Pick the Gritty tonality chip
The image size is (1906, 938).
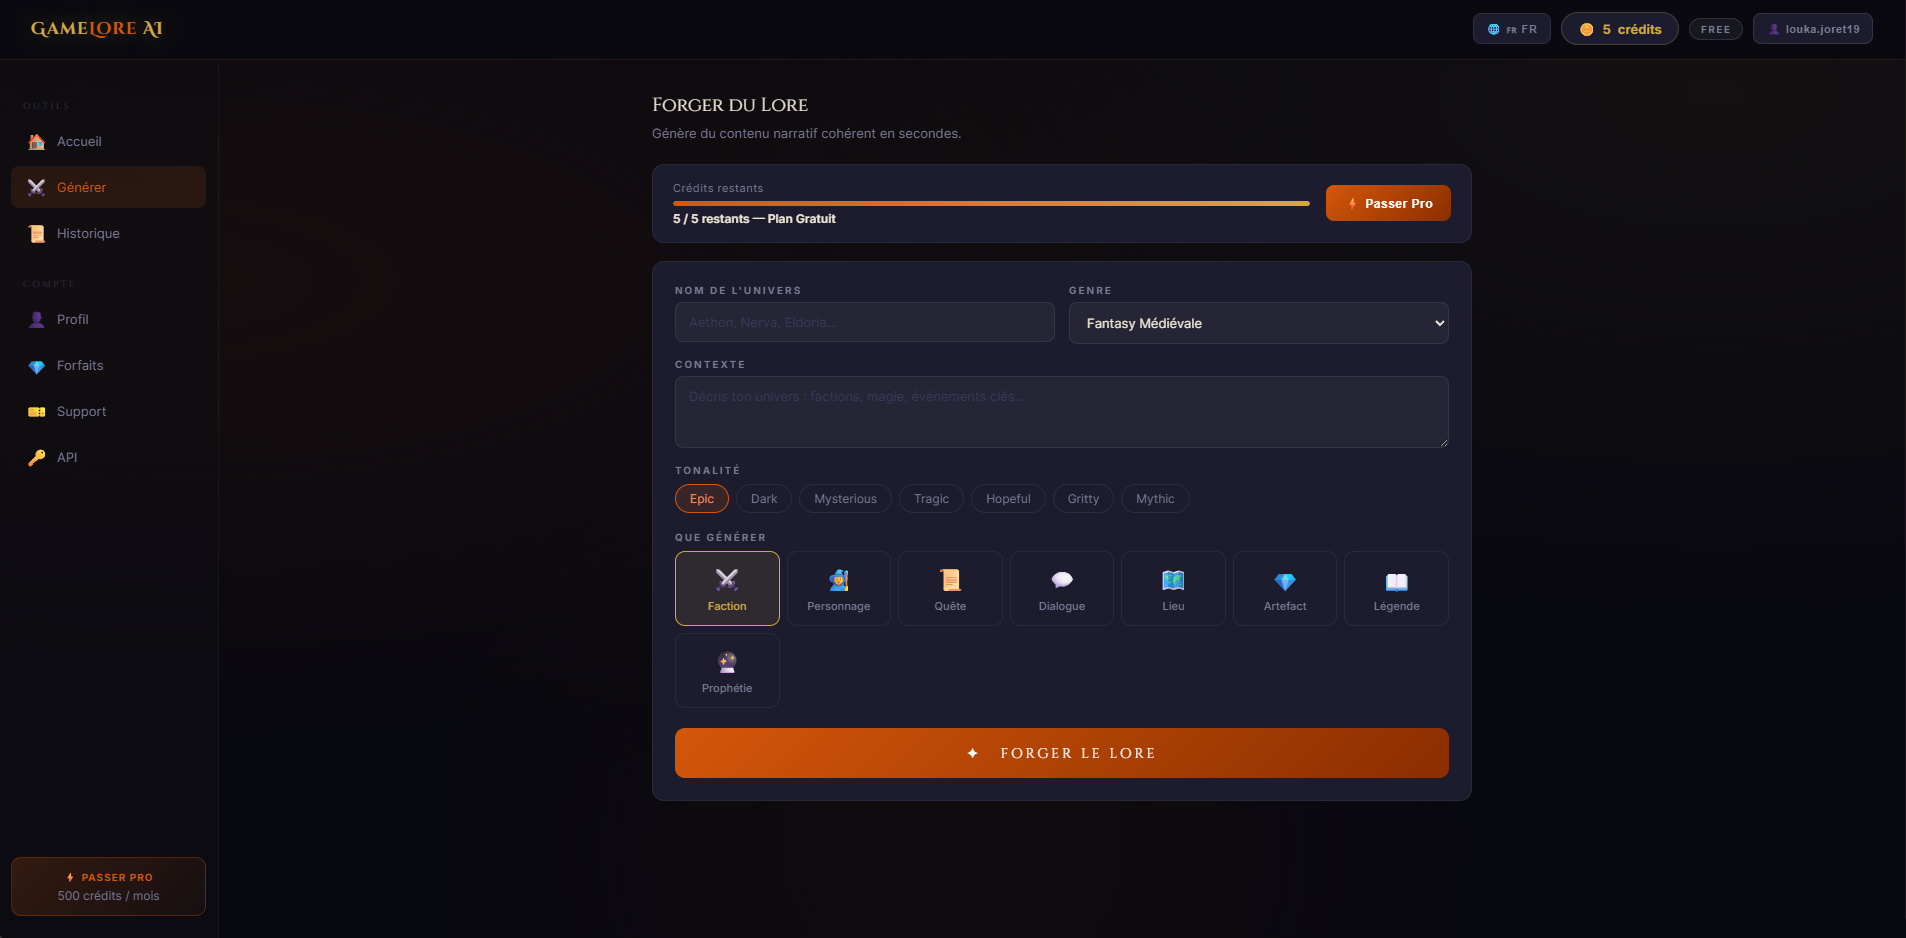[x=1083, y=499]
